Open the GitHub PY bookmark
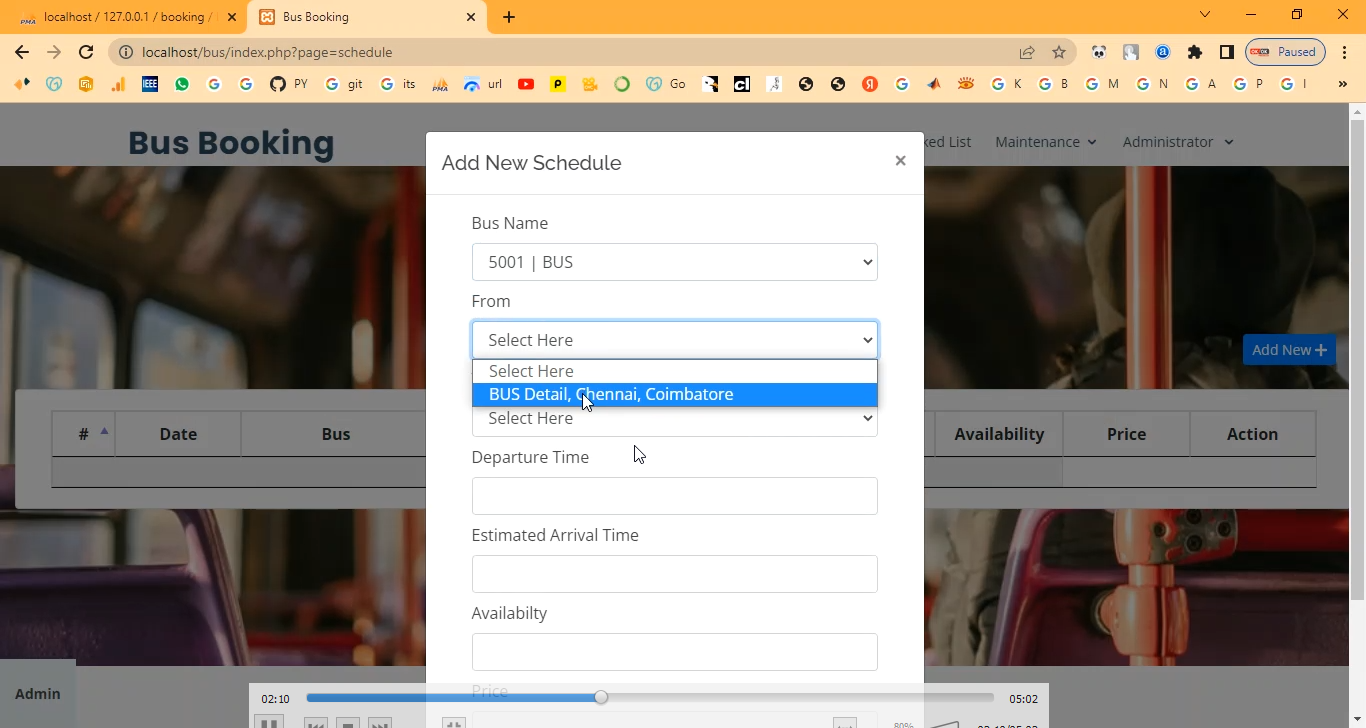 coord(289,84)
